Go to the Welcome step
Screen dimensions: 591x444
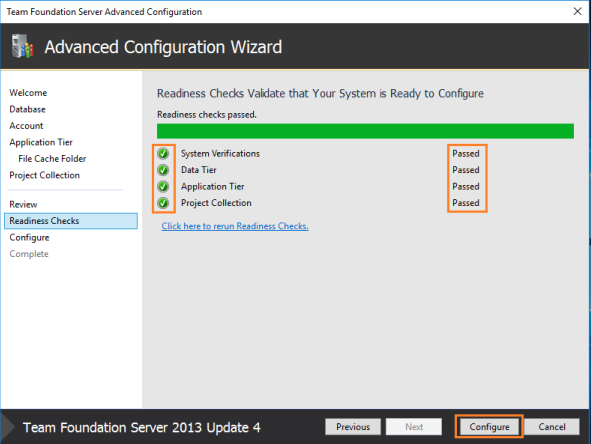tap(28, 93)
